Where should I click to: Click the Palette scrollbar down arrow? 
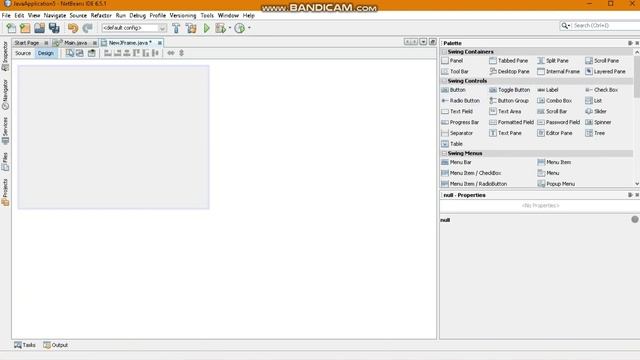coord(637,184)
